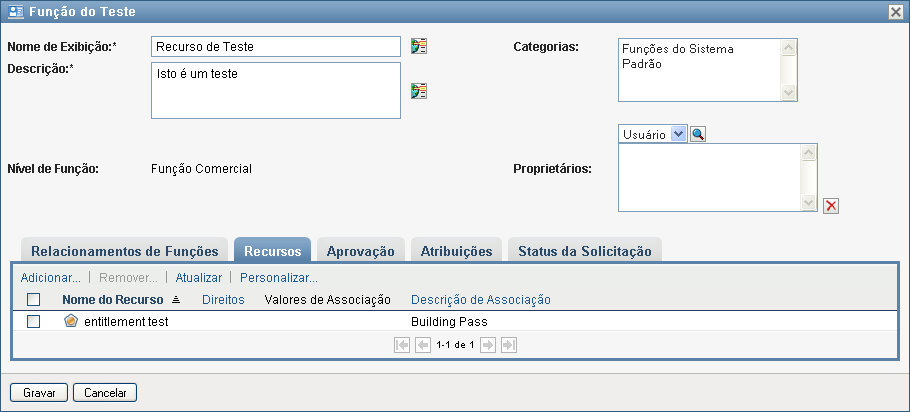Sort by Nome do Recurso column
Image resolution: width=910 pixels, height=412 pixels.
pyautogui.click(x=113, y=299)
